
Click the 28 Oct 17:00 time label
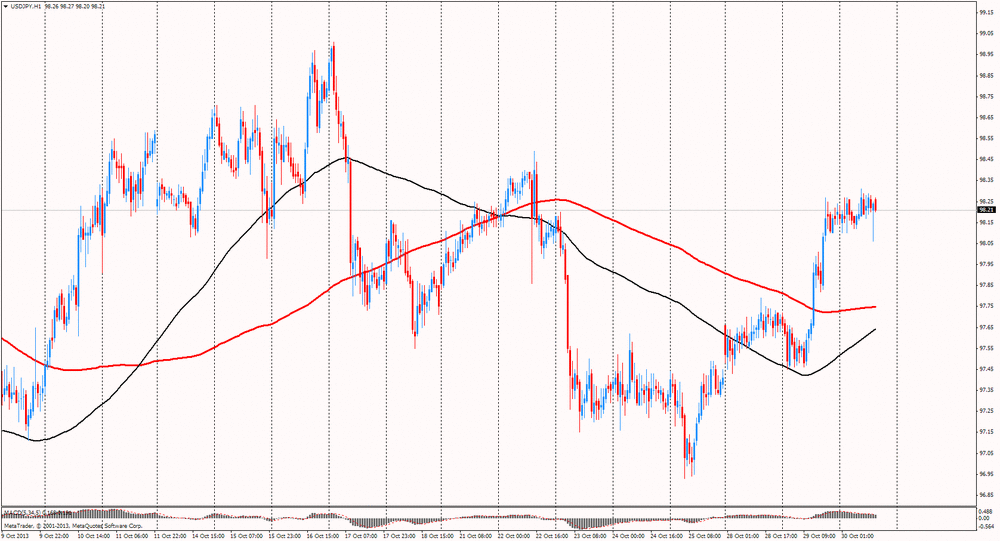pyautogui.click(x=782, y=536)
